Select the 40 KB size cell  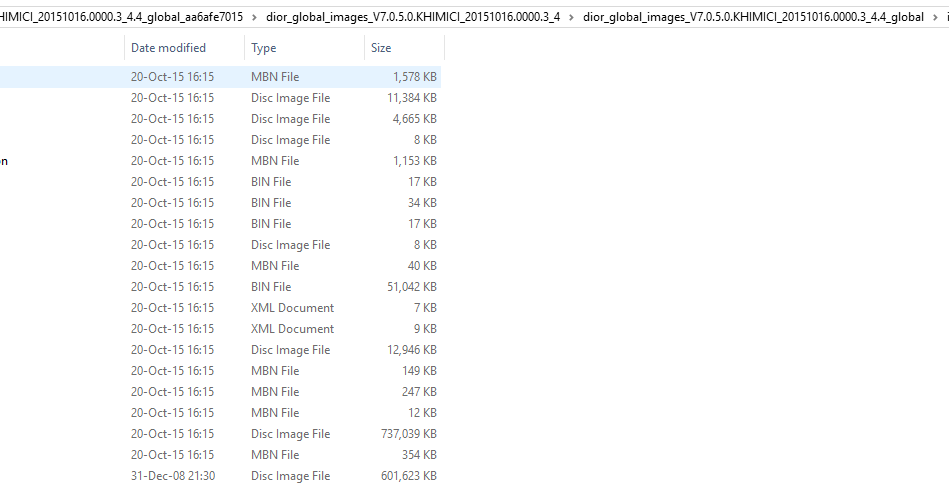coord(422,266)
